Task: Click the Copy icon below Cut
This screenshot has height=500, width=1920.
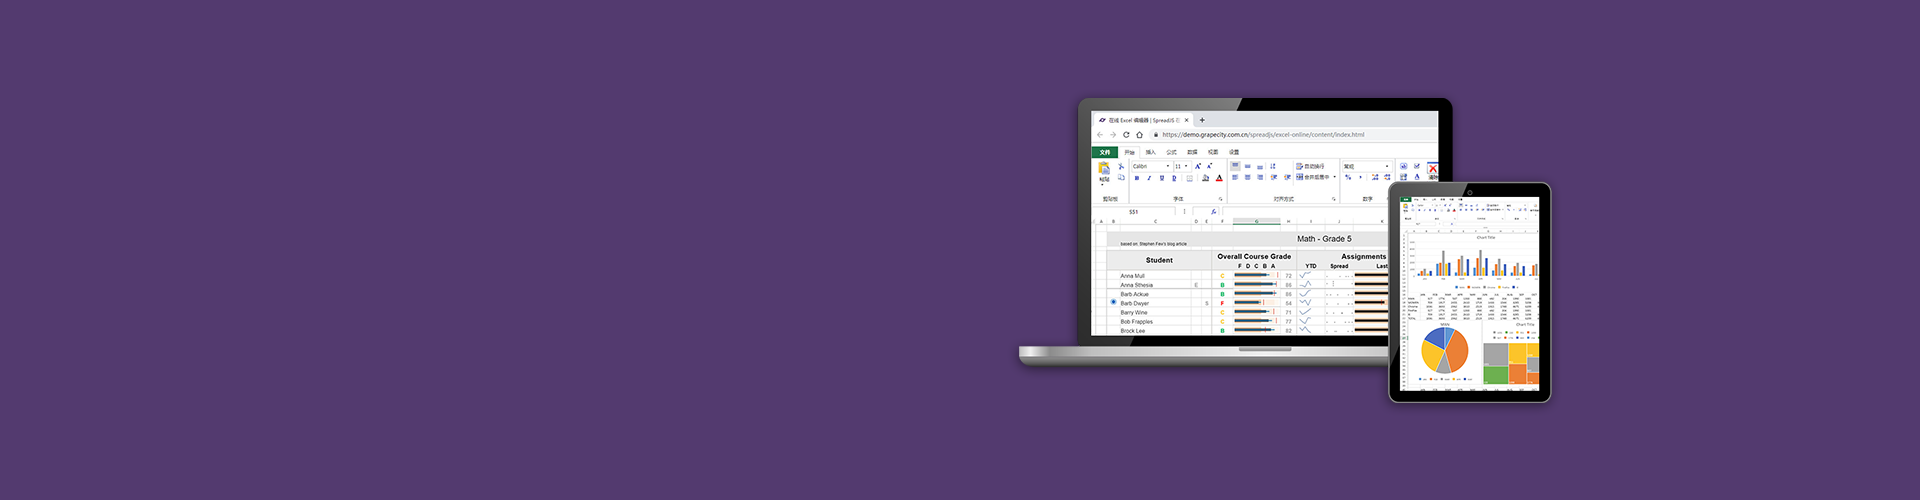Action: click(1121, 177)
